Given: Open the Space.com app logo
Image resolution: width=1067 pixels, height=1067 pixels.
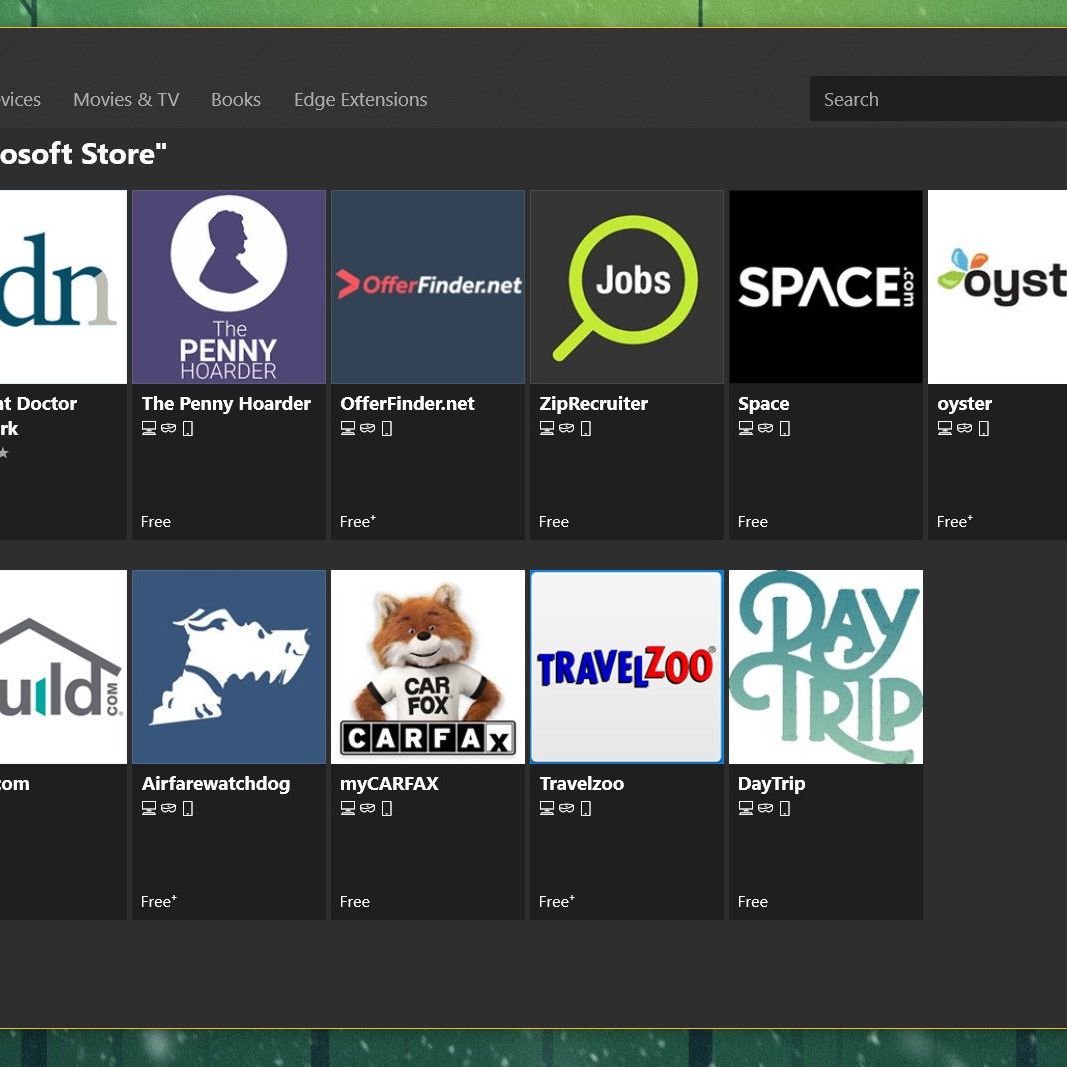Looking at the screenshot, I should coord(825,286).
